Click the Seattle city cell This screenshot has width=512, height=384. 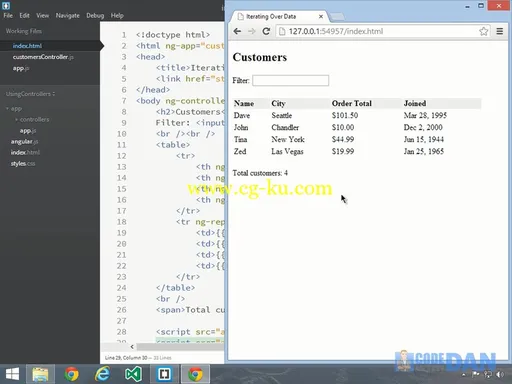(282, 115)
